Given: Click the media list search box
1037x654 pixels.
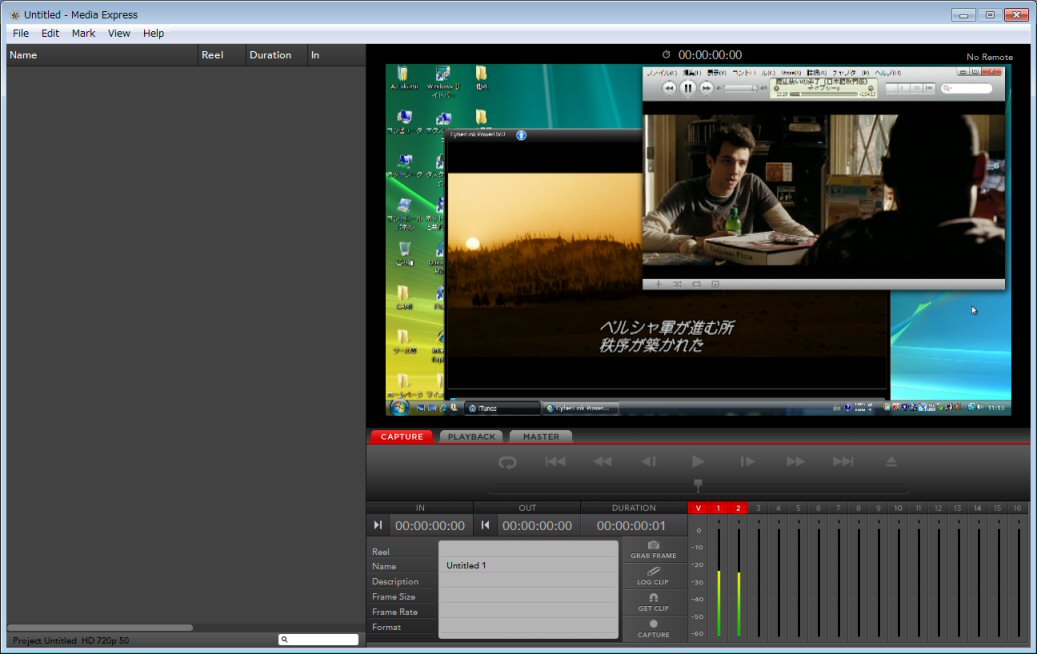Looking at the screenshot, I should pos(318,639).
